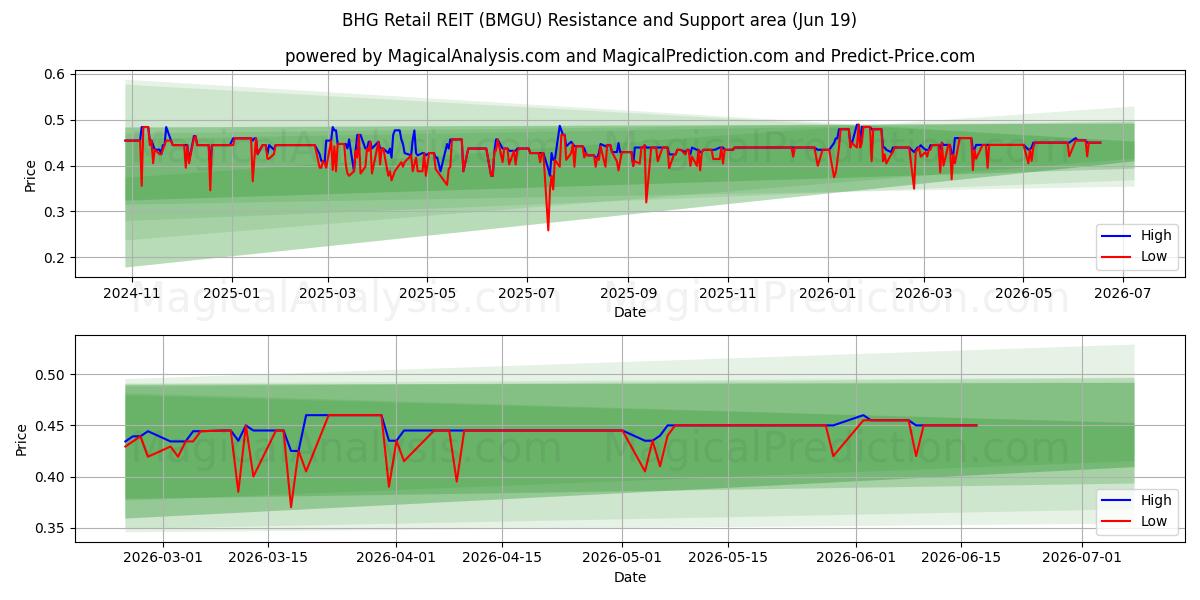Click the '0.35' price tick in bottom chart

51,528
